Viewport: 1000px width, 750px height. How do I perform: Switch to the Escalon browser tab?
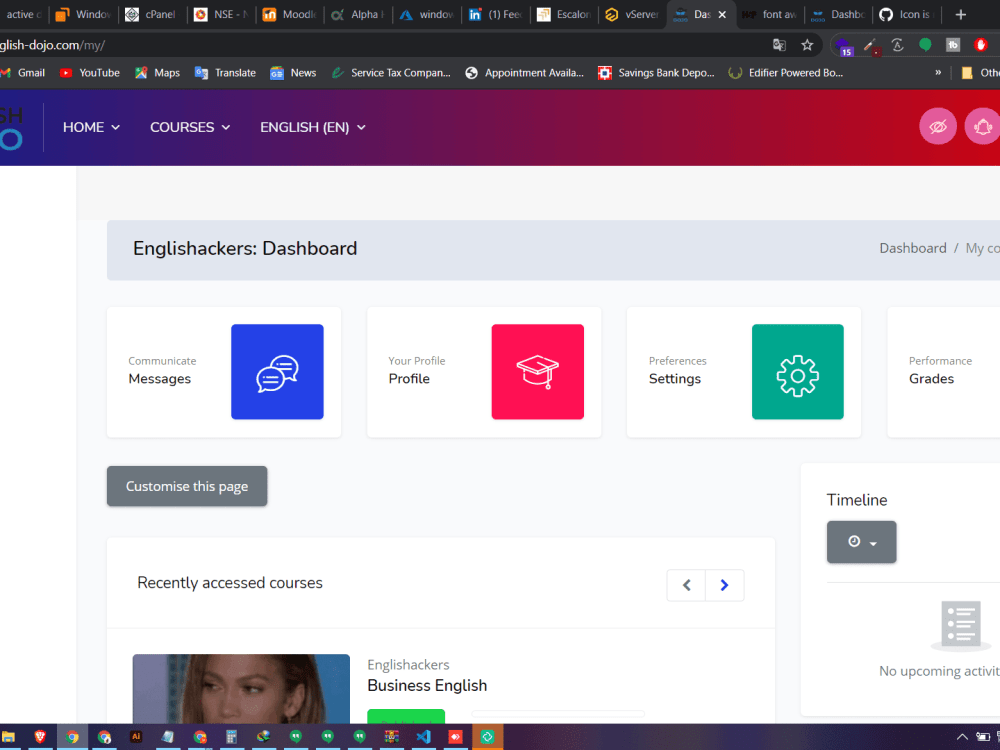pyautogui.click(x=564, y=14)
